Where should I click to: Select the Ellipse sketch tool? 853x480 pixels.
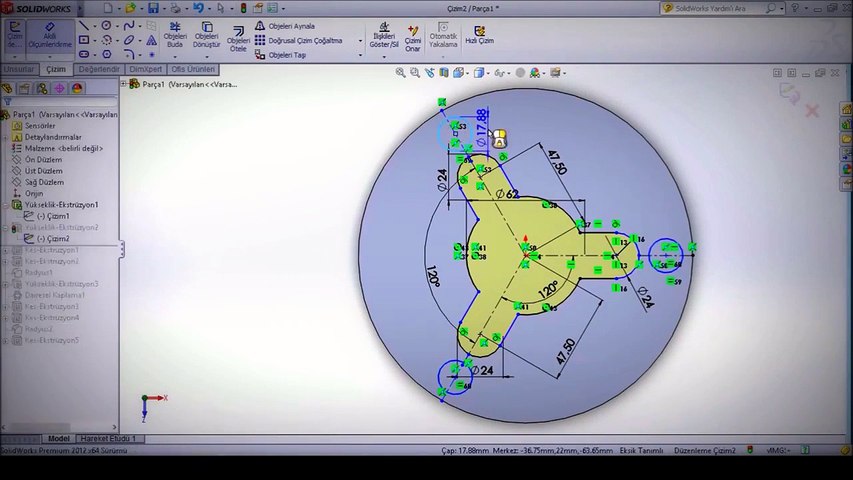coord(129,40)
